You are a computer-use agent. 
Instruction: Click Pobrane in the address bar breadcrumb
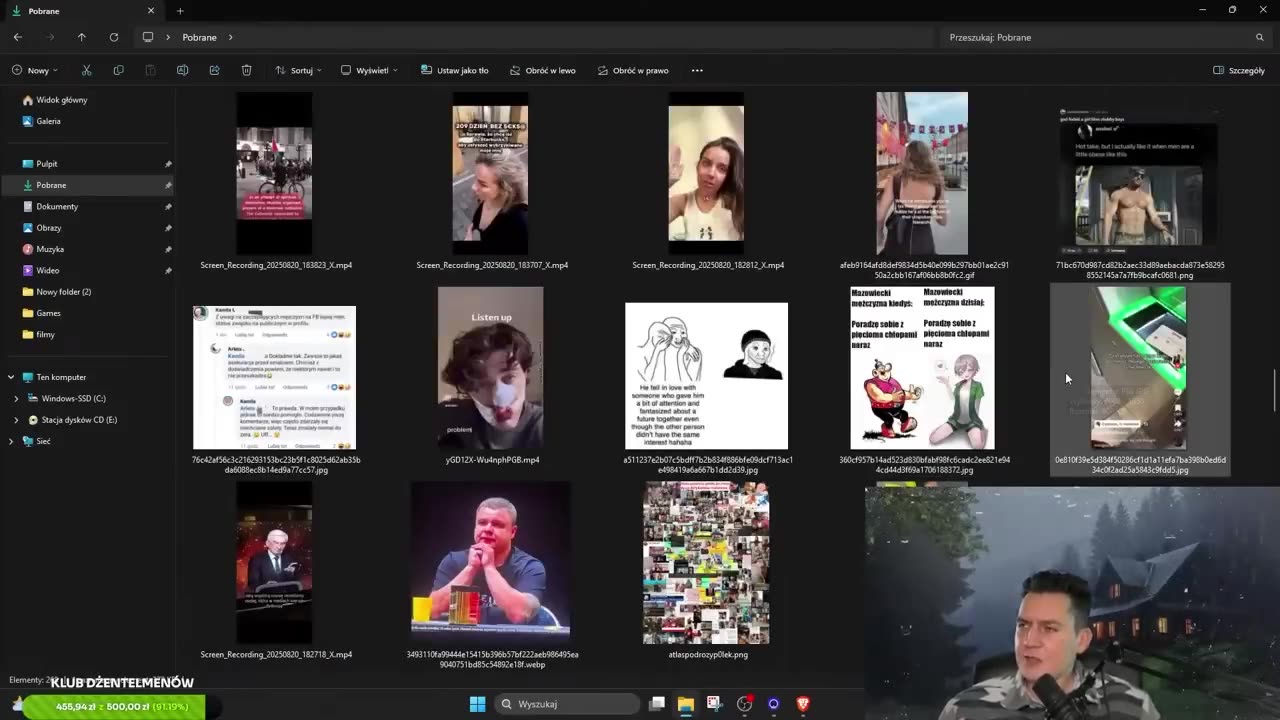click(x=199, y=37)
